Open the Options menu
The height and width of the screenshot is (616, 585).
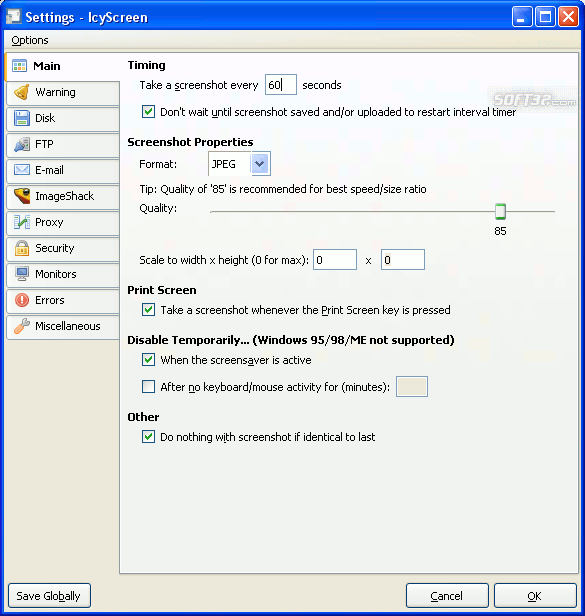[30, 40]
